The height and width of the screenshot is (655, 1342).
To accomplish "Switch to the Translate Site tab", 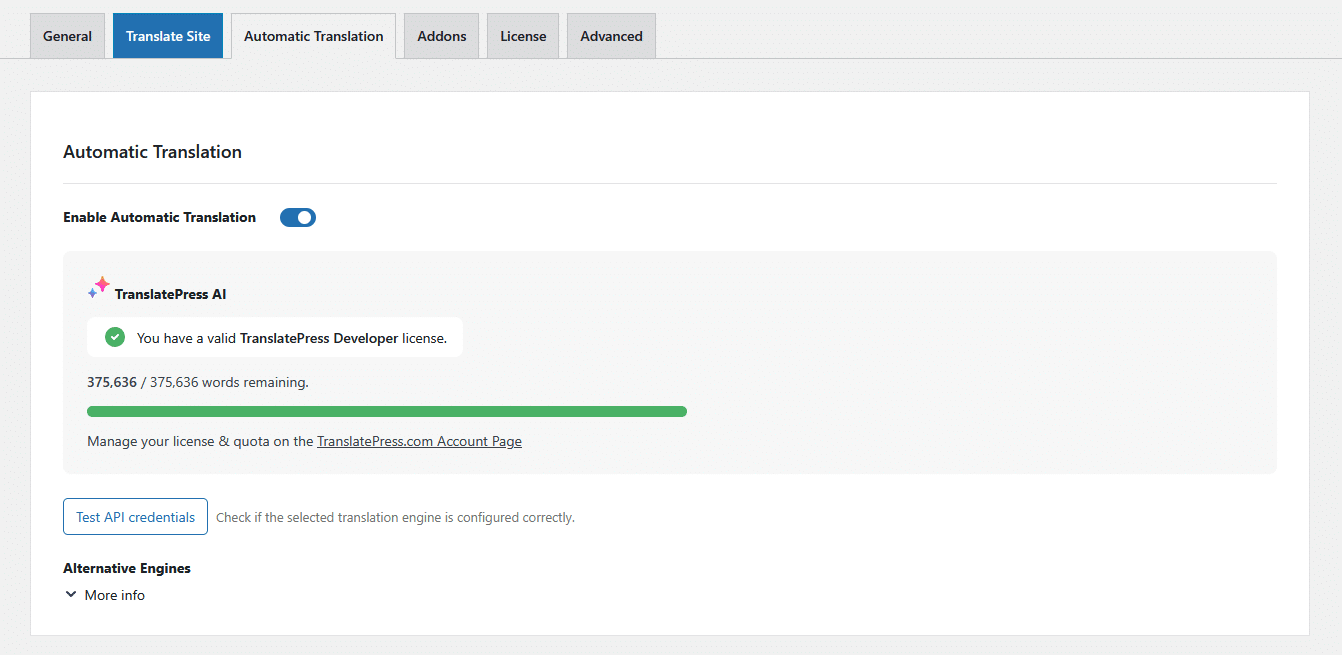I will (x=168, y=36).
